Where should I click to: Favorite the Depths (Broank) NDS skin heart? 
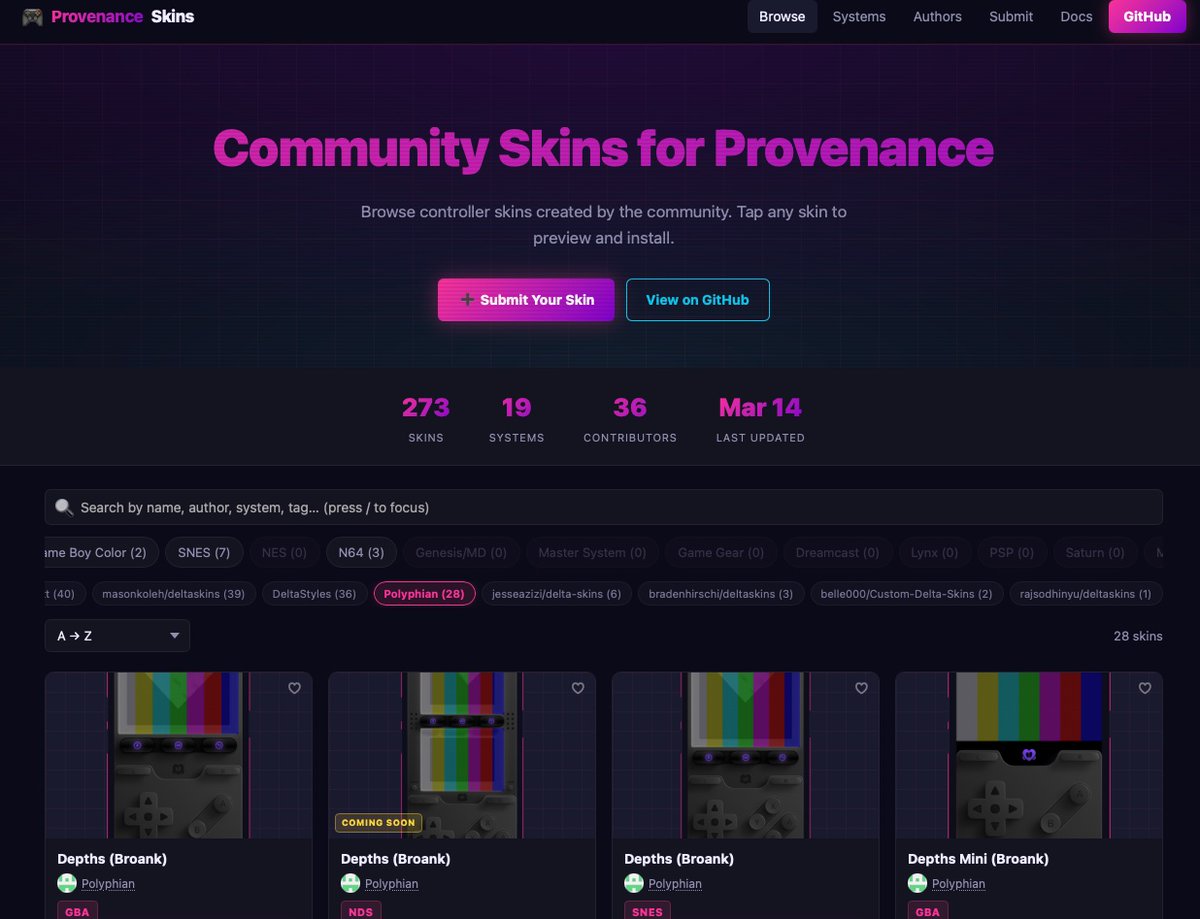point(578,688)
